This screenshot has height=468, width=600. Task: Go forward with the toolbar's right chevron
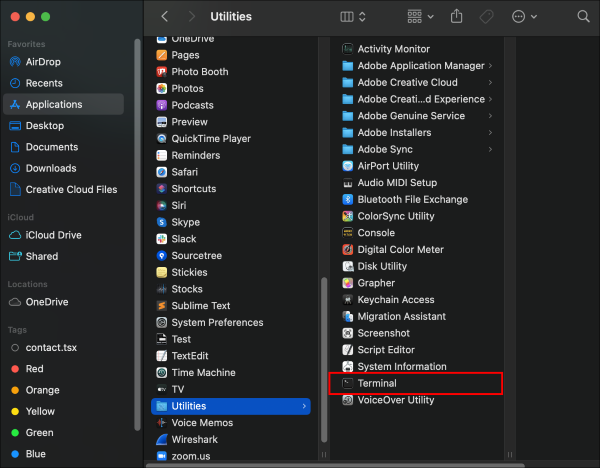click(191, 16)
